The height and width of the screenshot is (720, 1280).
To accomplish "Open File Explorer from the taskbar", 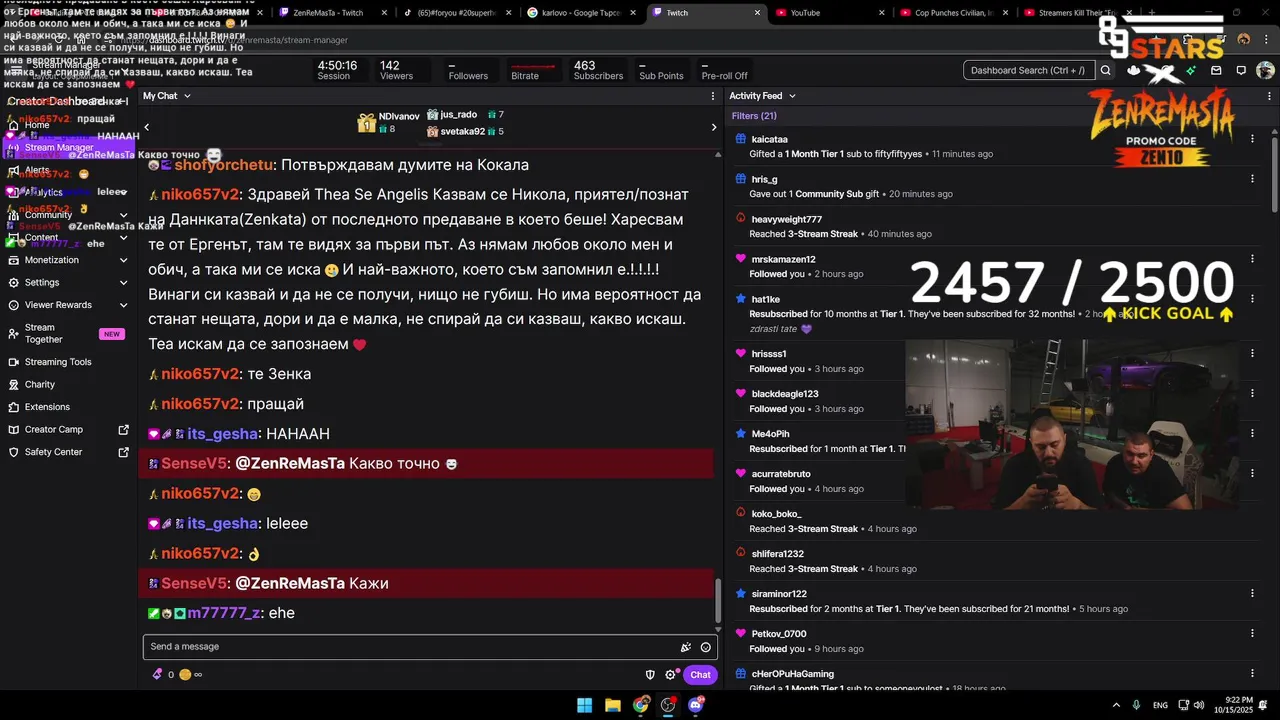I will [x=613, y=705].
